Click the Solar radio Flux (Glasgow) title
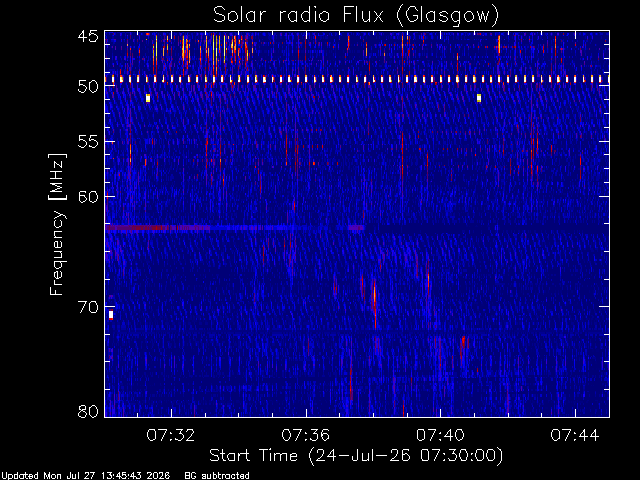This screenshot has width=640, height=480. (x=356, y=15)
